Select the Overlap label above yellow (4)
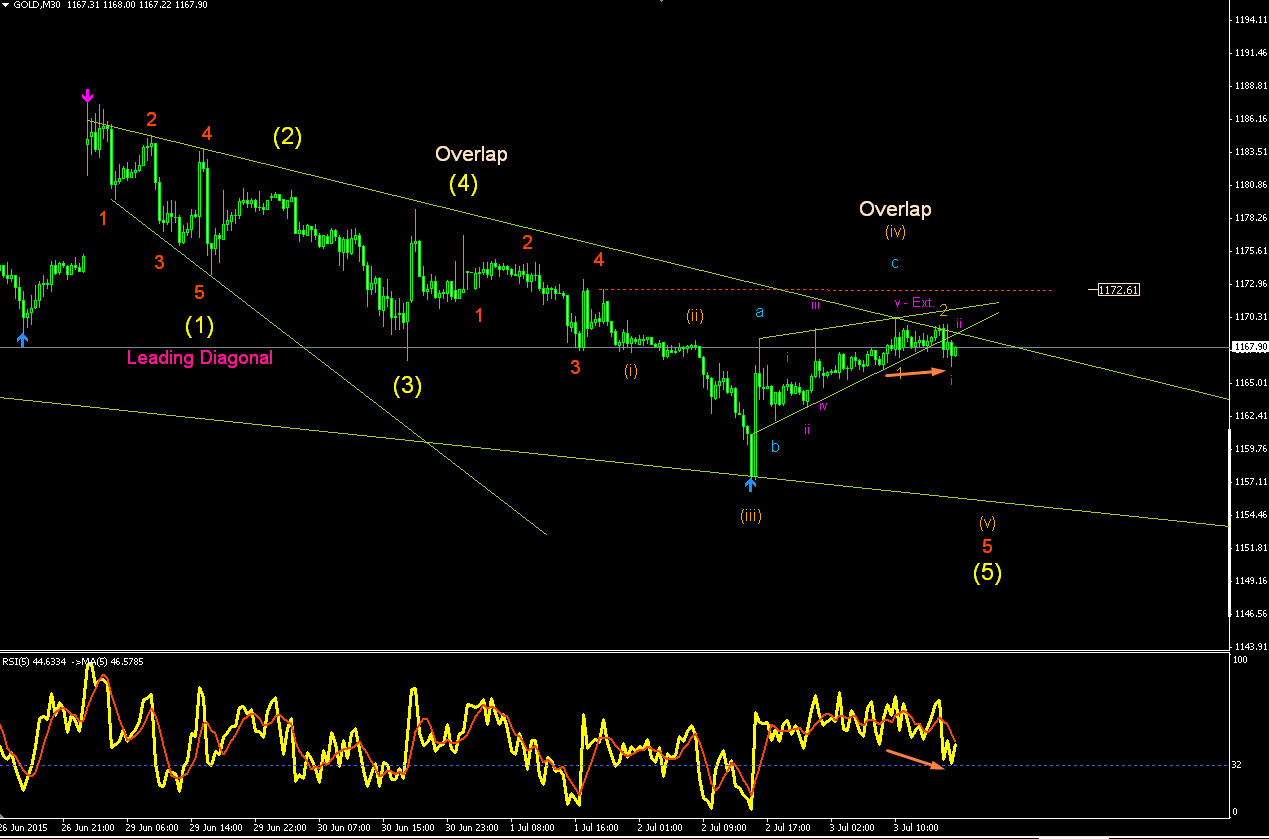Viewport: 1269px width, 839px height. coord(471,154)
